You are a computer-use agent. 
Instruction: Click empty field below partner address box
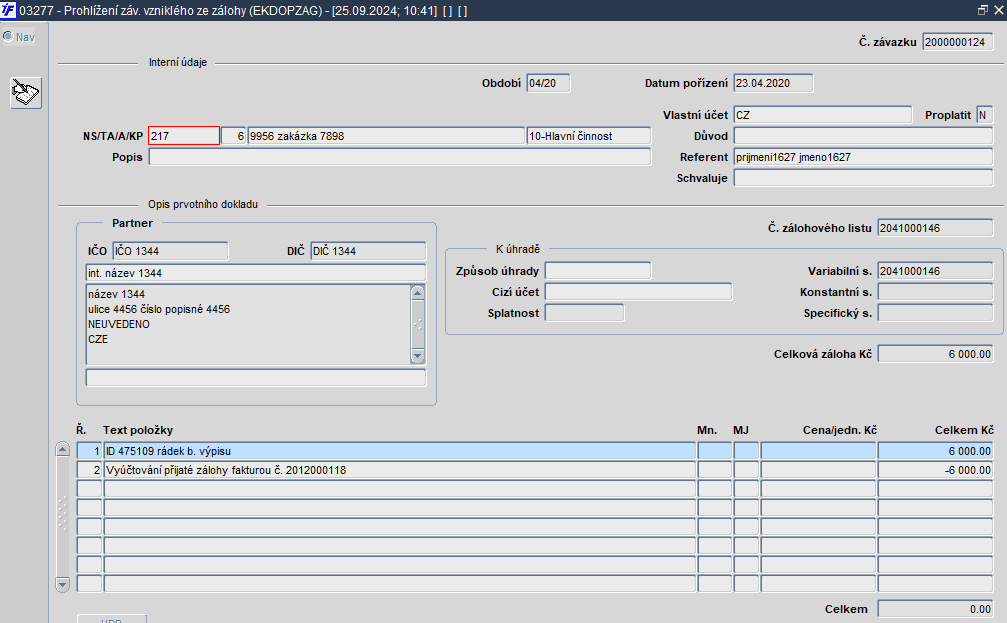[x=256, y=378]
